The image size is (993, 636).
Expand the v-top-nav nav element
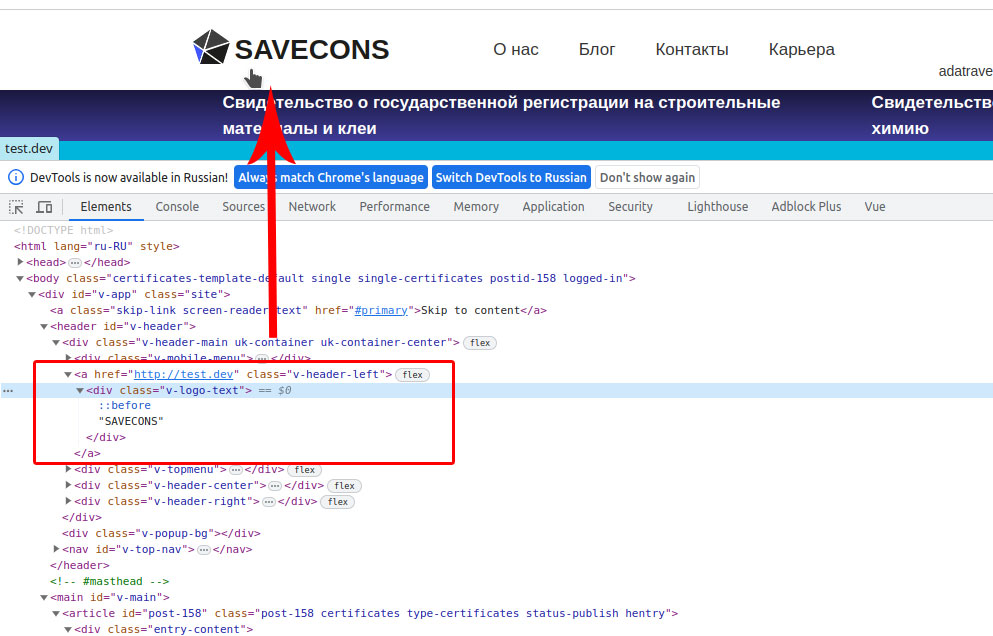(57, 549)
